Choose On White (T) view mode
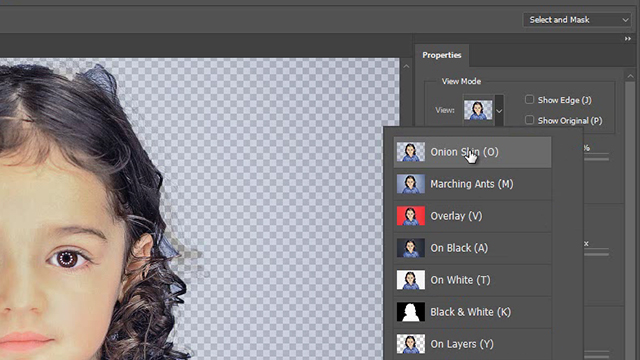This screenshot has height=360, width=640. (x=472, y=280)
